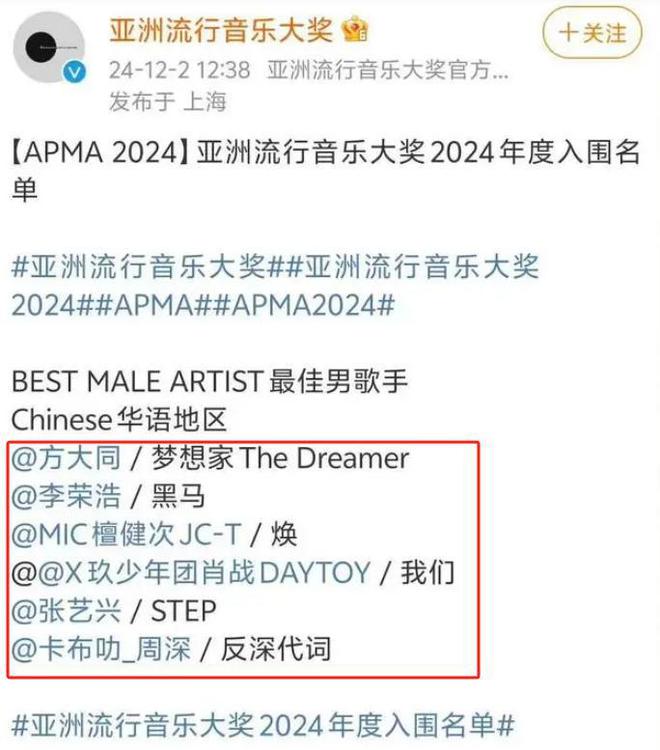This screenshot has width=660, height=750.
Task: Open the account's profile avatar
Action: 49,48
